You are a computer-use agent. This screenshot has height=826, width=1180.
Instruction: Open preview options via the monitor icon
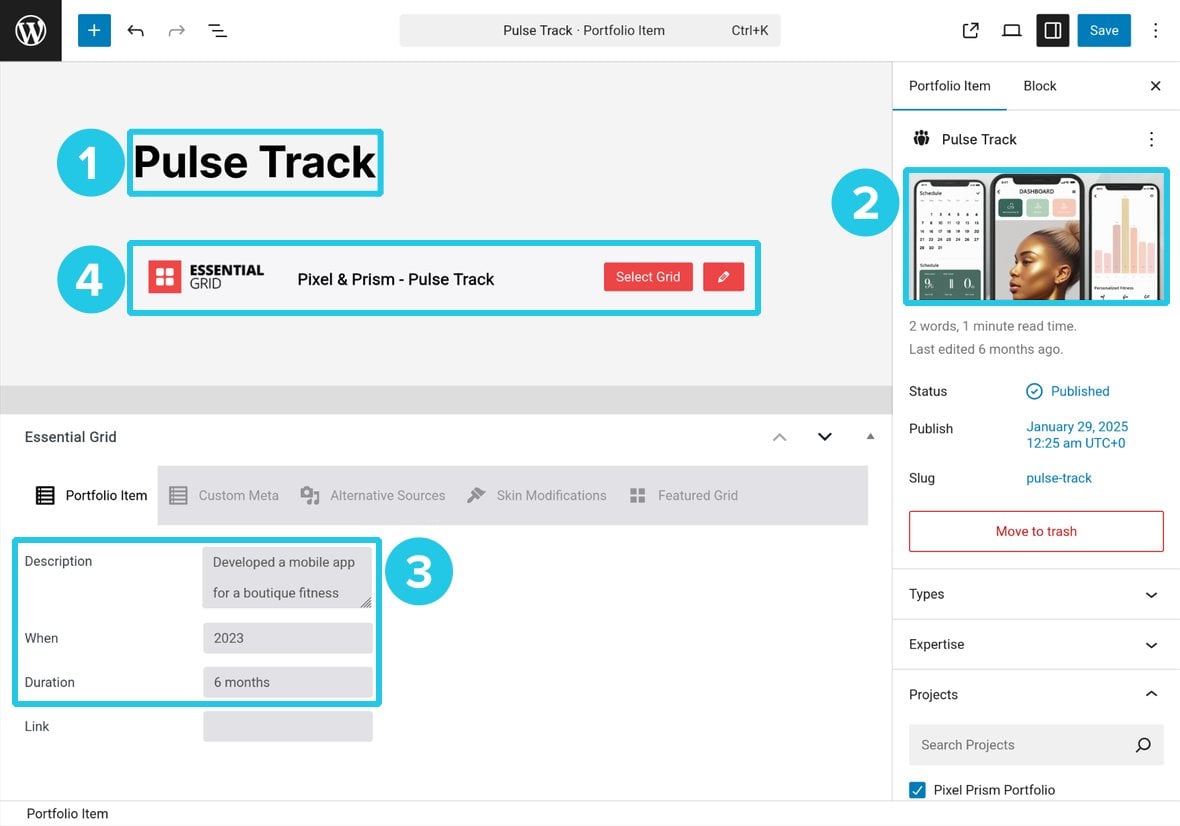click(1012, 30)
